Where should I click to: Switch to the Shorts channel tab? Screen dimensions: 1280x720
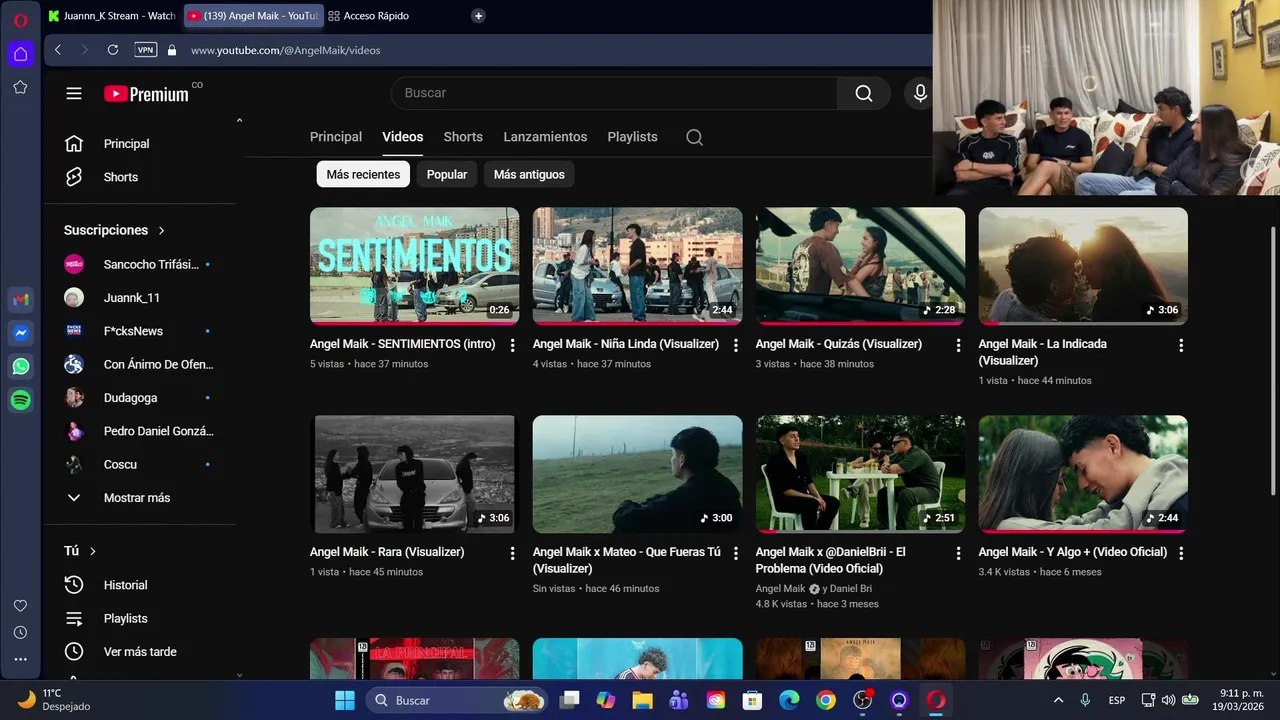[x=463, y=137]
